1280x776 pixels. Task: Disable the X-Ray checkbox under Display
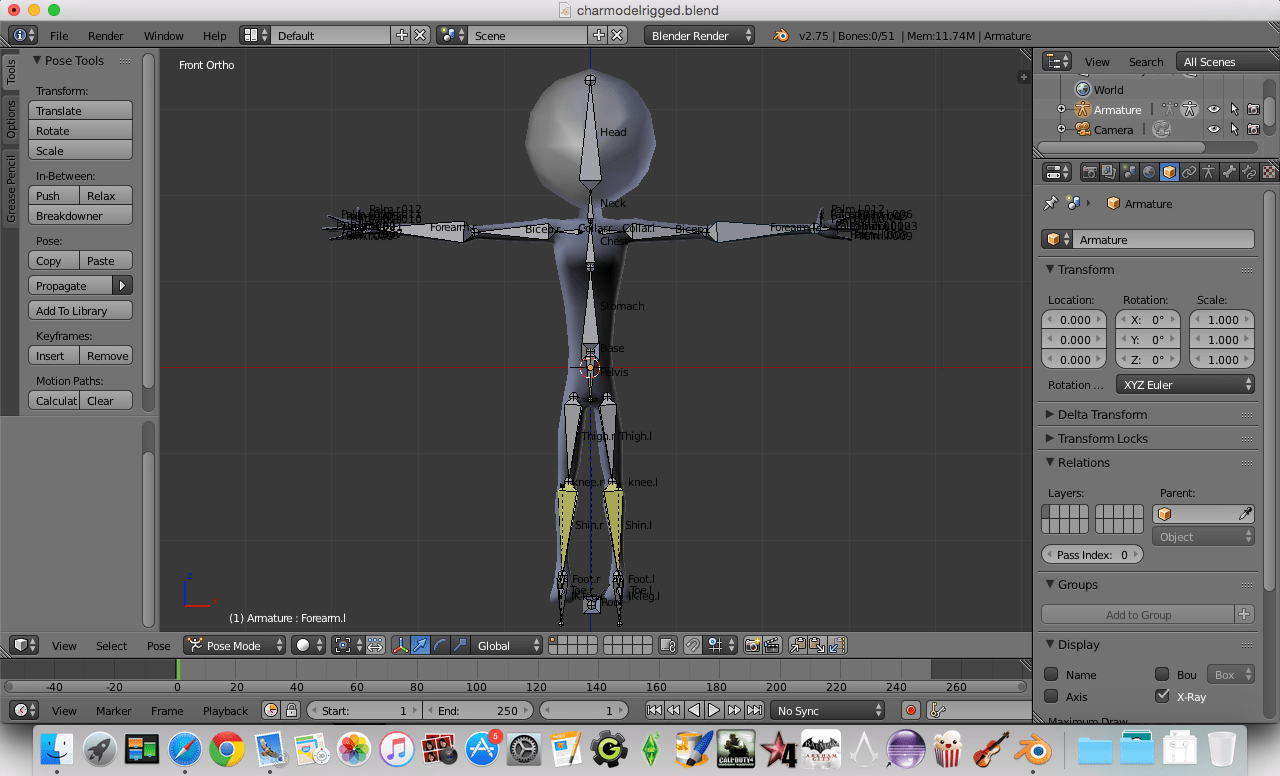coord(1162,696)
